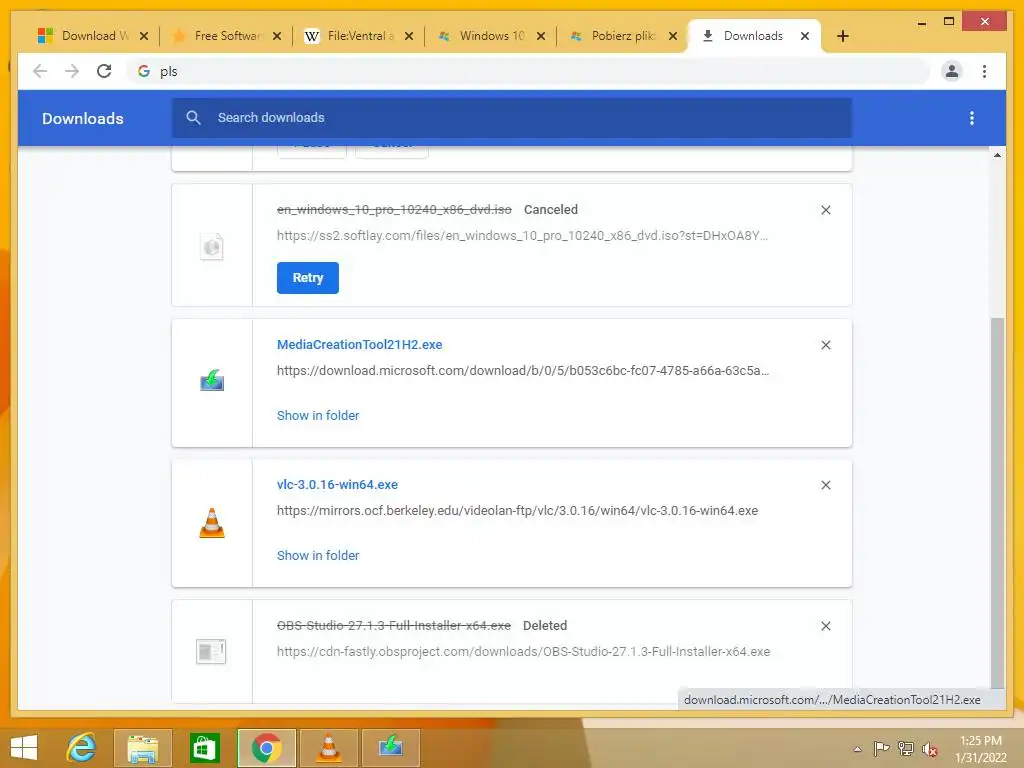The image size is (1024, 768).
Task: Click the MediaCreationTool file icon
Action: 212,381
